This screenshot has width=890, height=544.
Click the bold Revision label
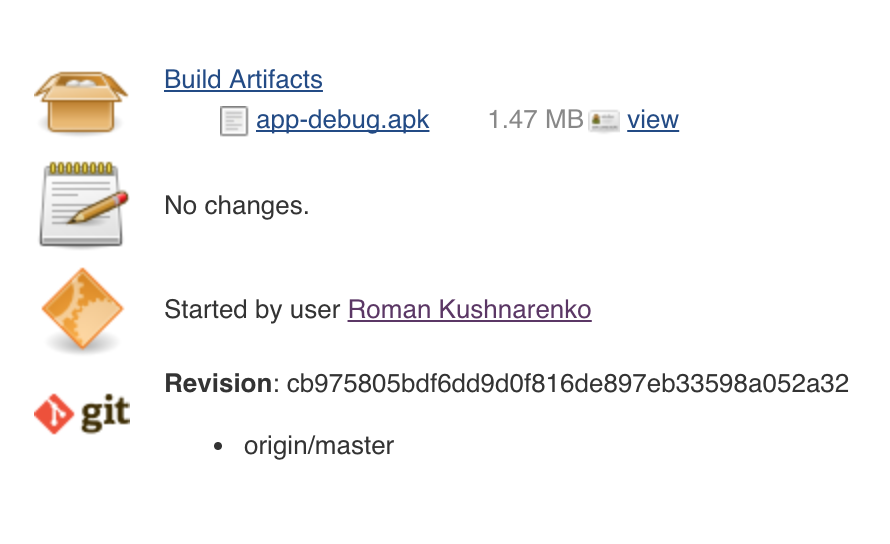217,383
